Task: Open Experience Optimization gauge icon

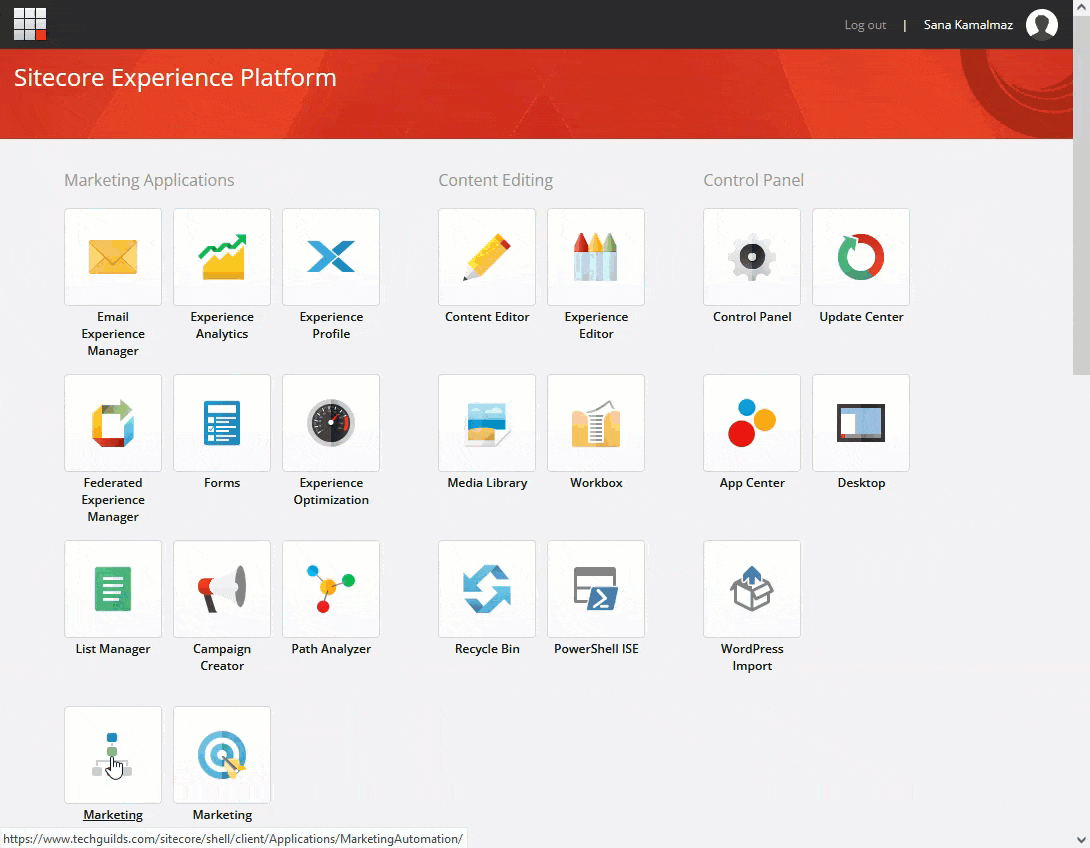Action: (x=331, y=423)
